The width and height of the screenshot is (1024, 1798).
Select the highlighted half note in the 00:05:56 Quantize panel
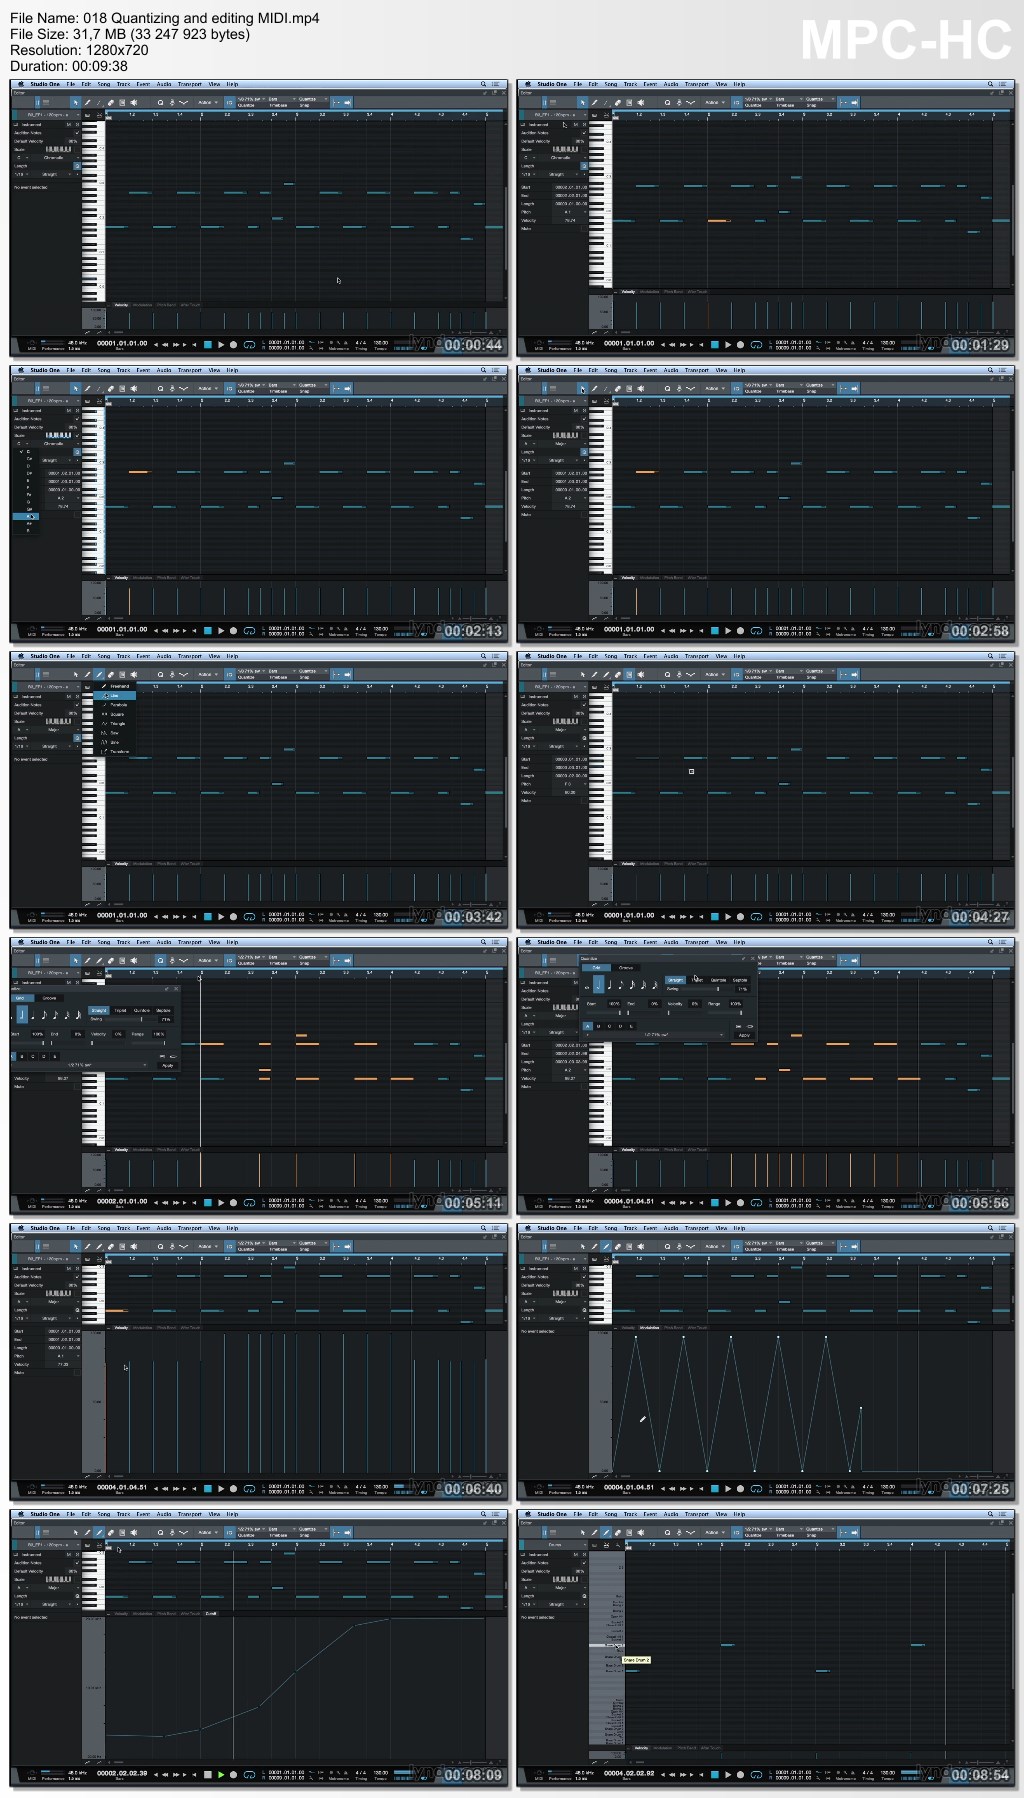599,984
